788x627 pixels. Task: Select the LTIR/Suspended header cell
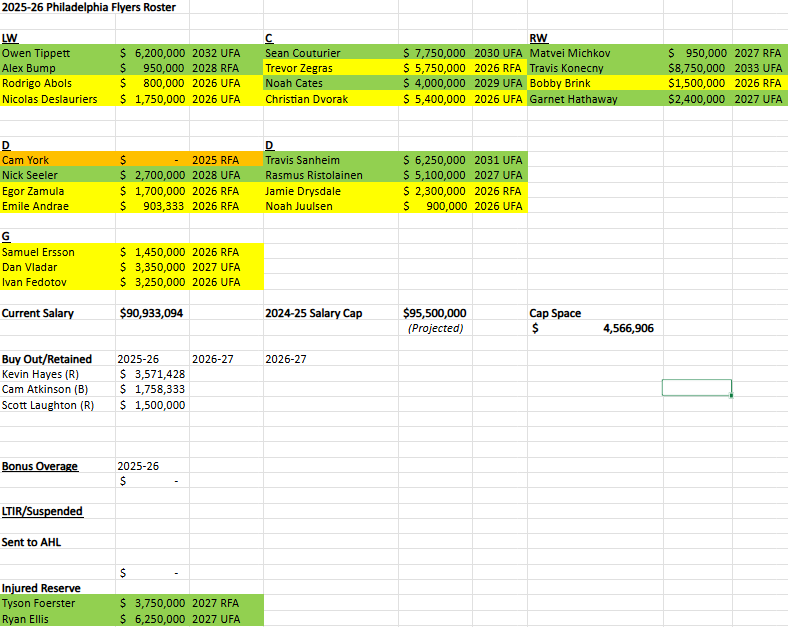58,511
